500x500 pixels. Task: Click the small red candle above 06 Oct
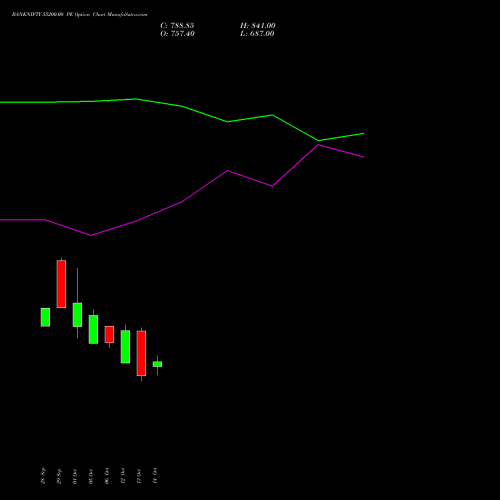tap(109, 334)
